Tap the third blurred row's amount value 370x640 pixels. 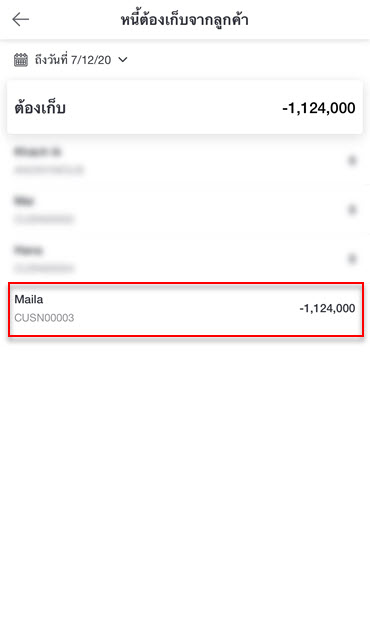(x=352, y=259)
